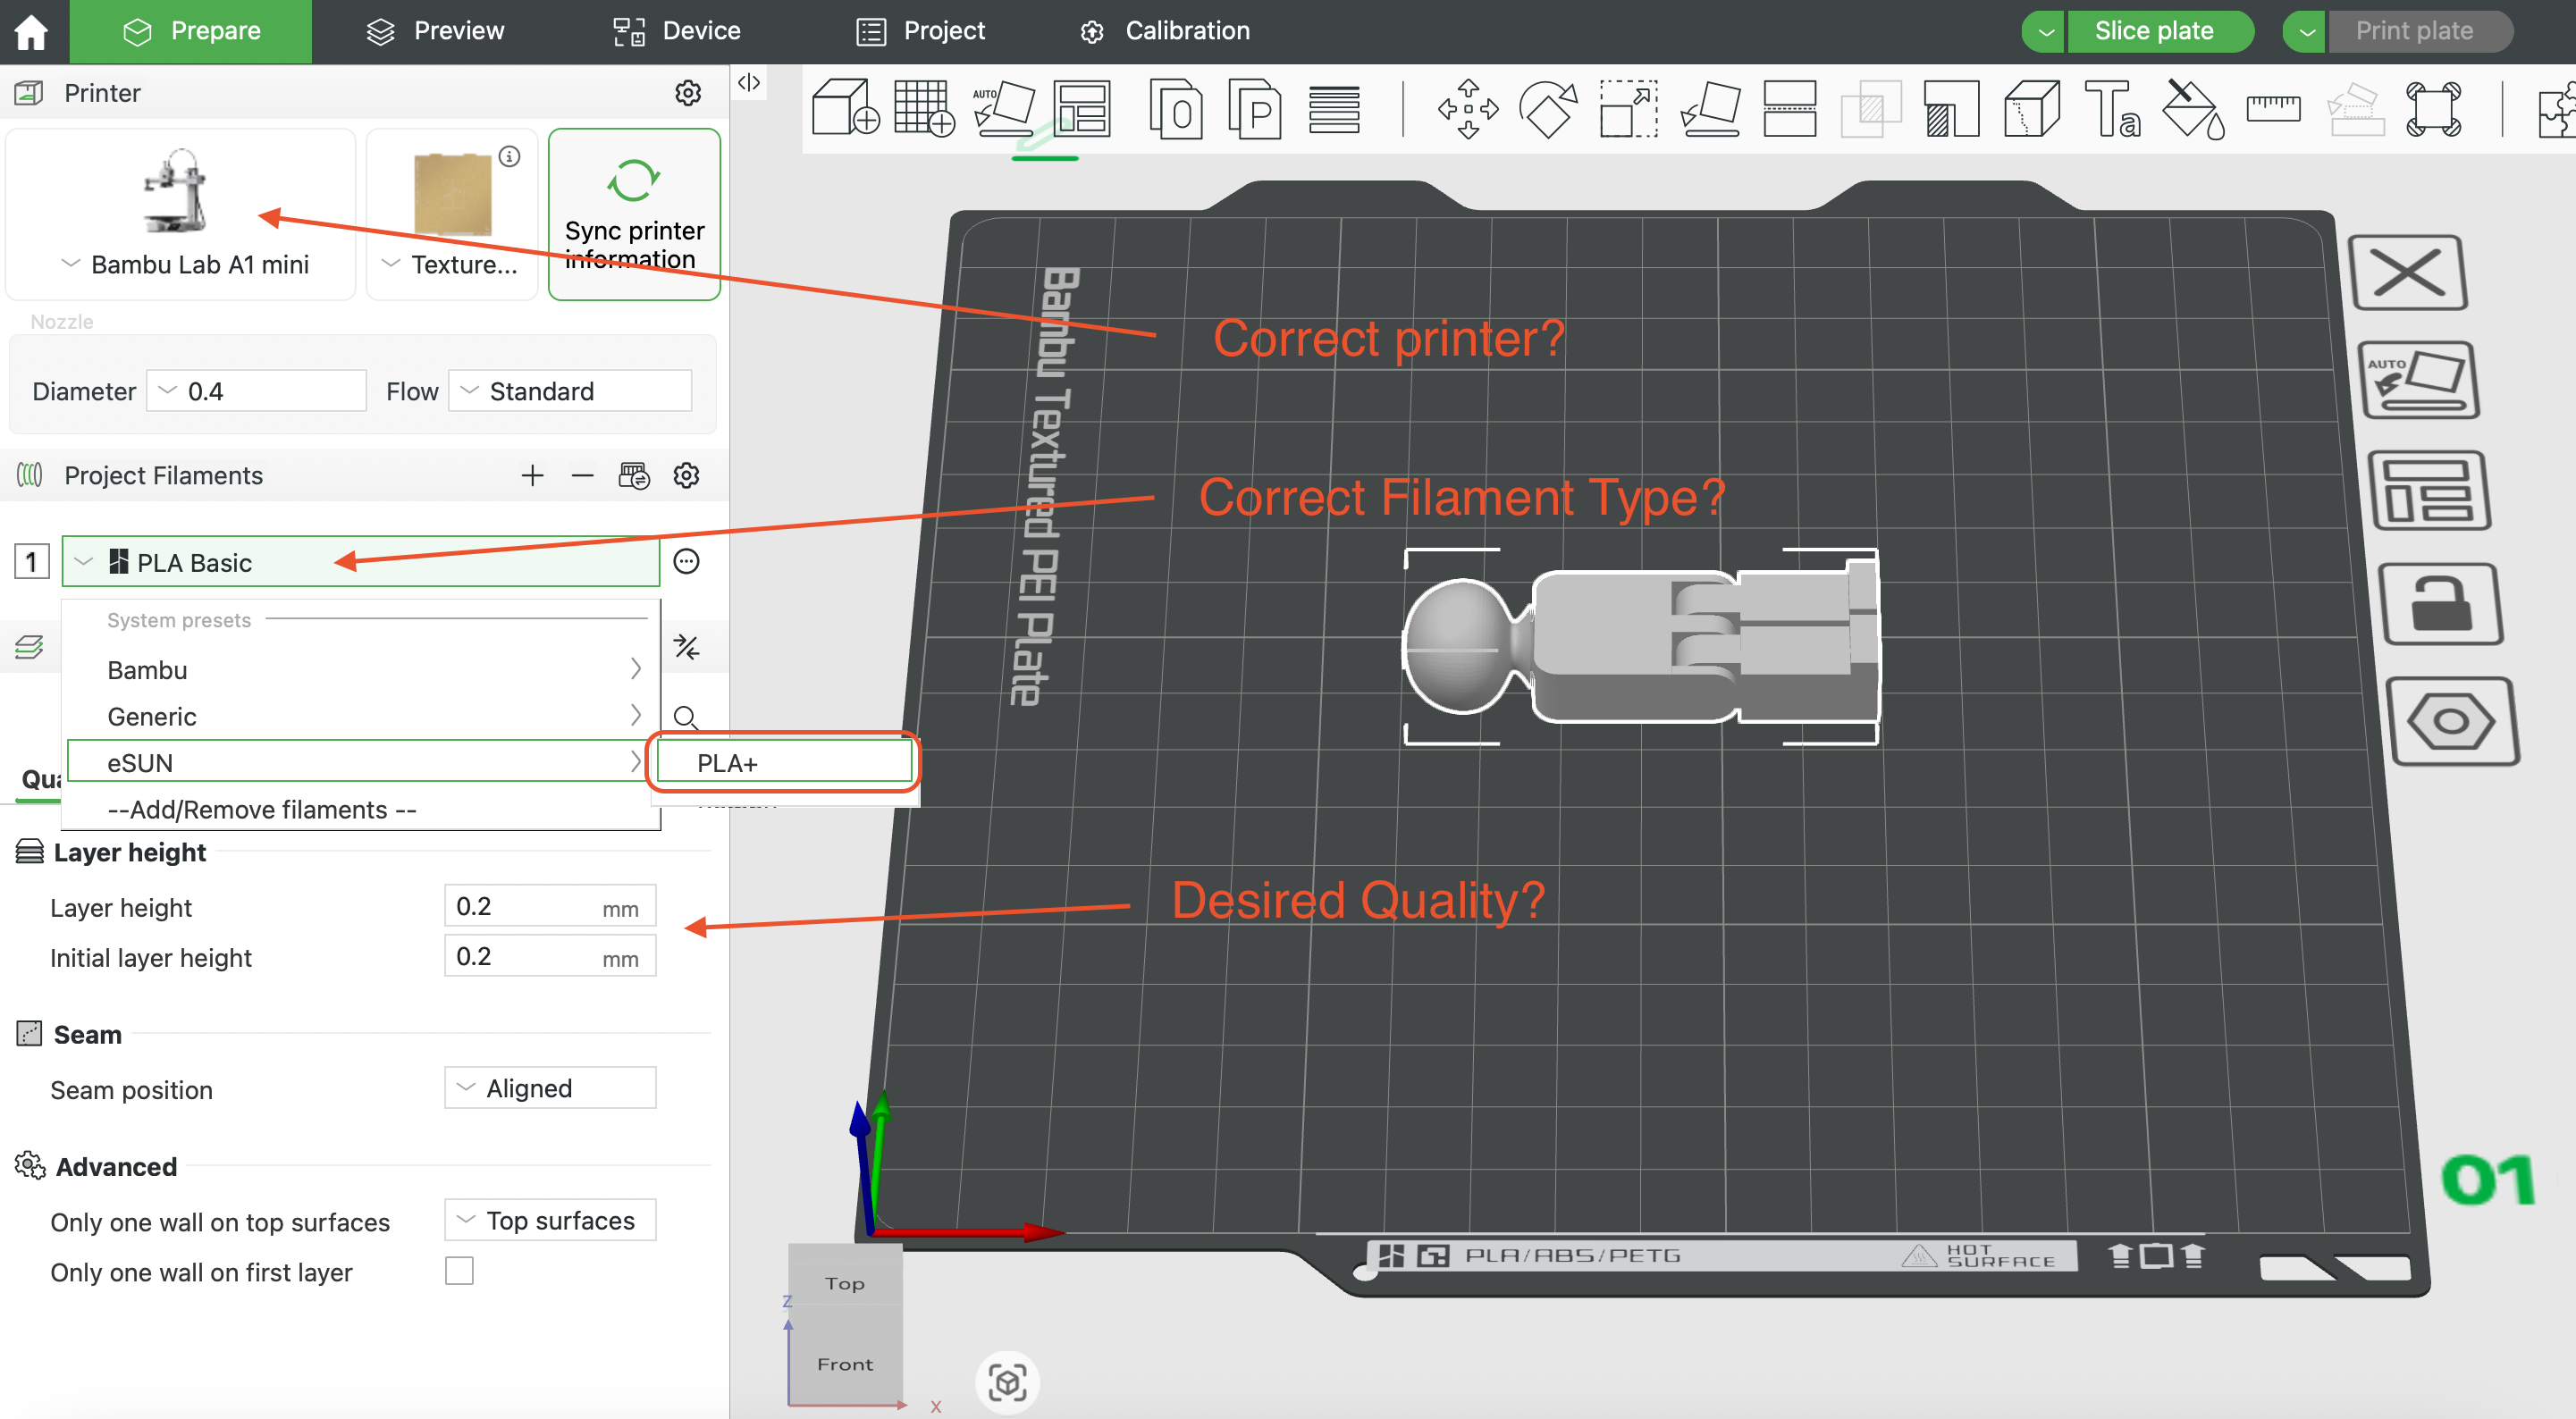The width and height of the screenshot is (2576, 1419).
Task: Open the nozzle Diameter 0.4 dropdown
Action: click(x=256, y=391)
